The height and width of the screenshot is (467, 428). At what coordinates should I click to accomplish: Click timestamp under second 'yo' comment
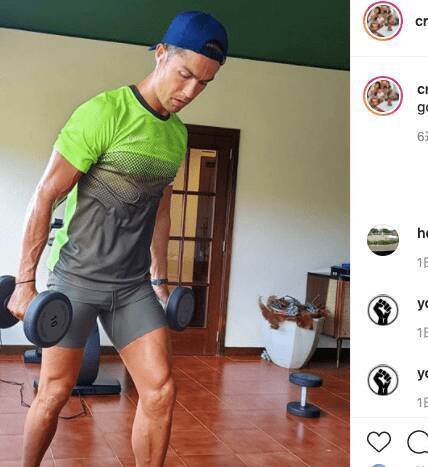coord(423,402)
